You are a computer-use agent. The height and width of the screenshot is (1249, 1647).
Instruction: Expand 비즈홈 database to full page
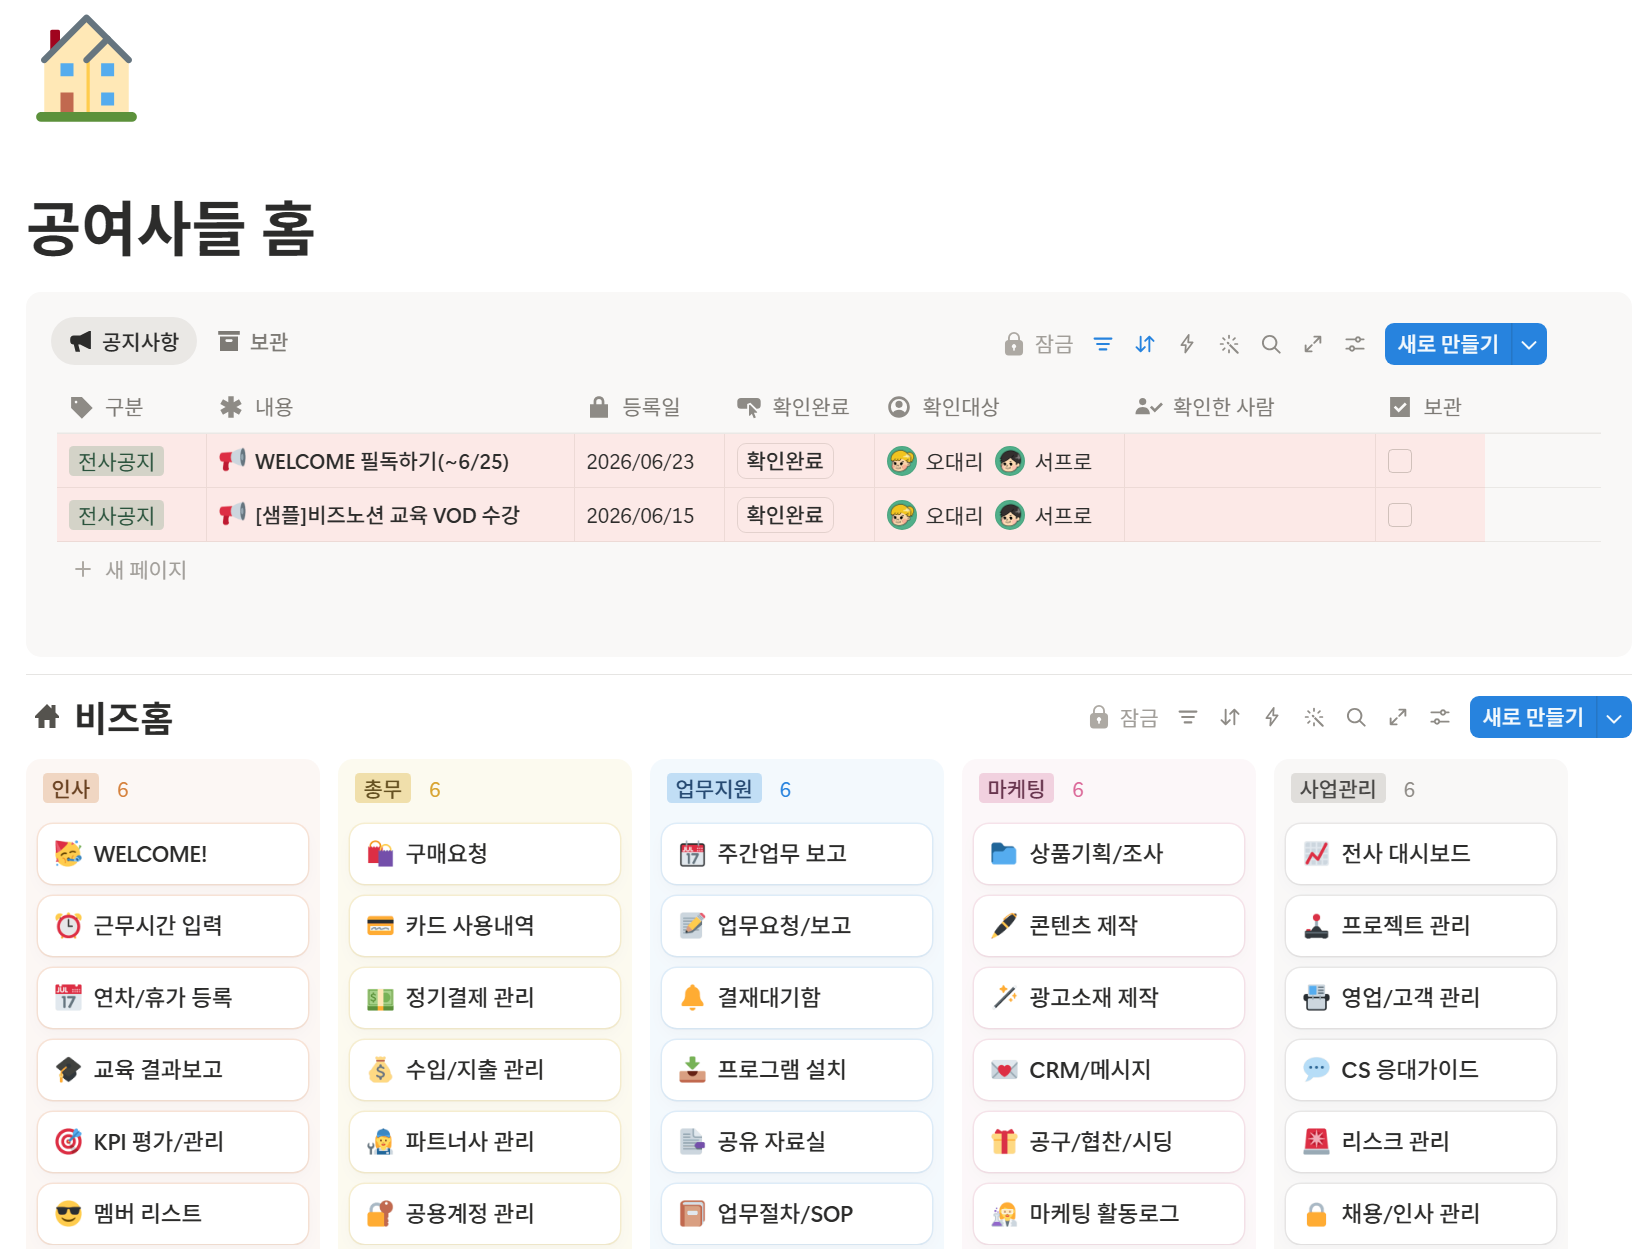pyautogui.click(x=1398, y=717)
